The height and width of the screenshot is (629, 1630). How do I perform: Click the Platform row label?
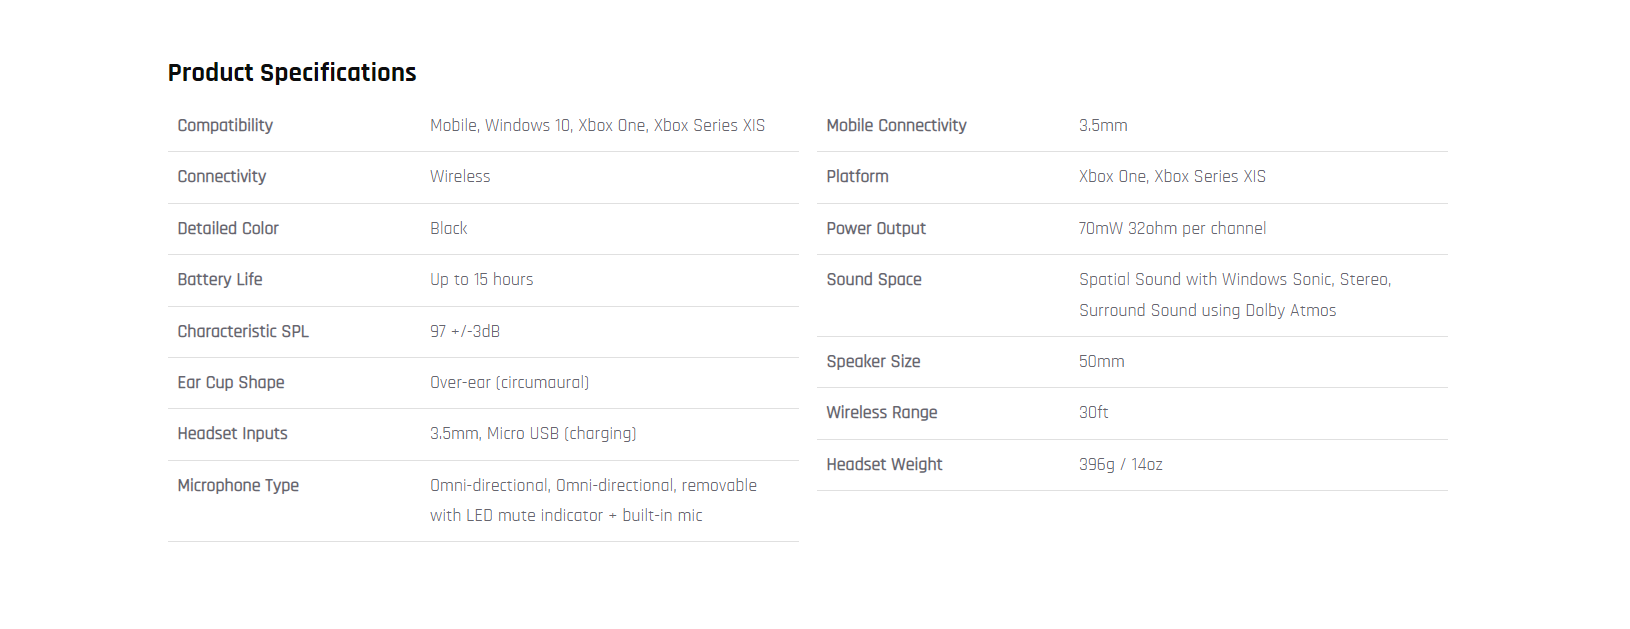(x=857, y=177)
